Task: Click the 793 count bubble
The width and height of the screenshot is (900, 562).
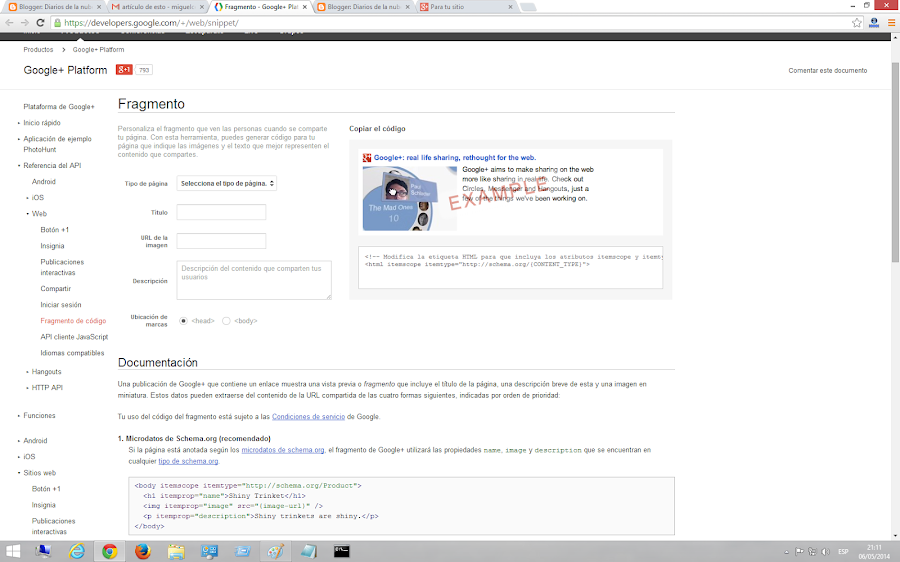Action: pyautogui.click(x=143, y=70)
